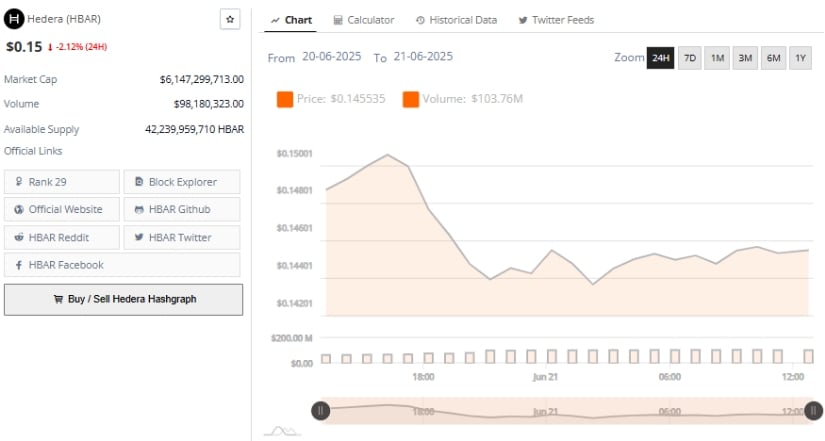Image resolution: width=825 pixels, height=441 pixels.
Task: Click the favorite star icon beside Hedera
Action: (x=230, y=19)
